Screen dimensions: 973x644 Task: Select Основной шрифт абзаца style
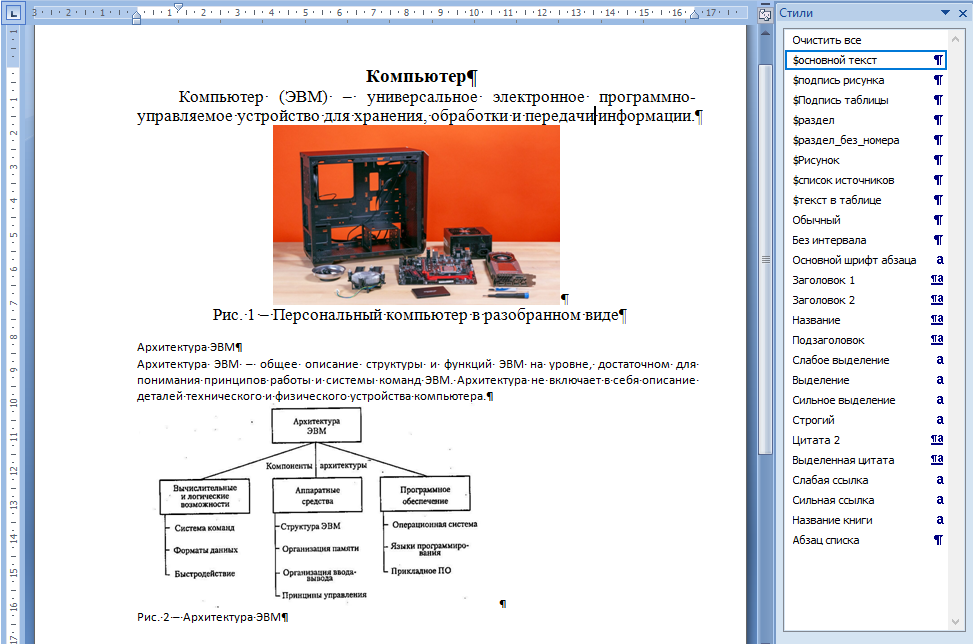point(865,260)
